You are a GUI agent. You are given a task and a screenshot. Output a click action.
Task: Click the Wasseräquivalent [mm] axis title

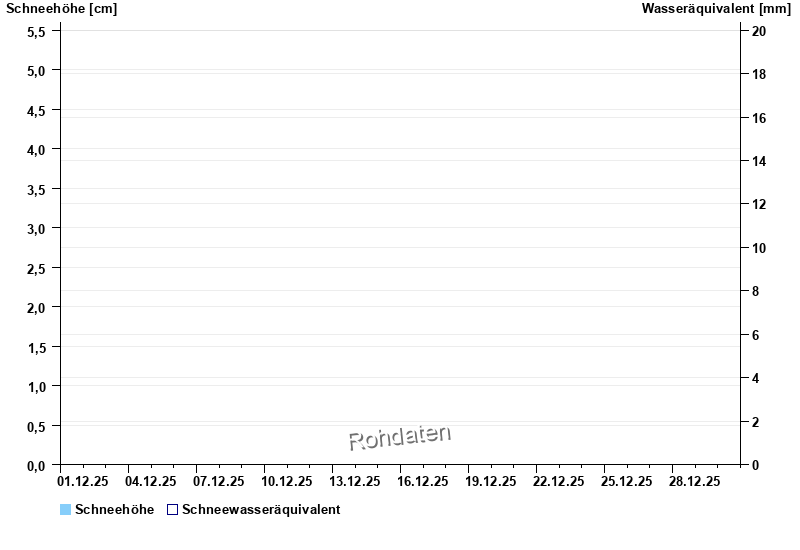click(716, 9)
